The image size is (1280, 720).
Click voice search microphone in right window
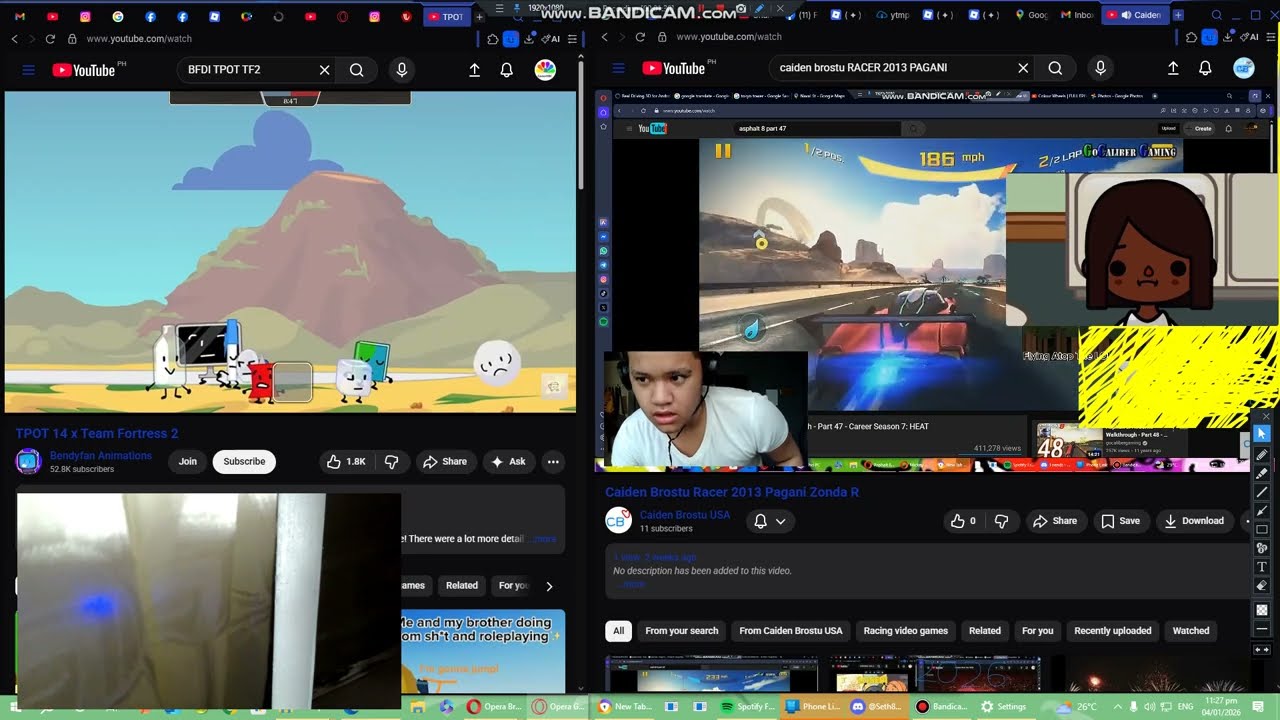(x=1100, y=68)
